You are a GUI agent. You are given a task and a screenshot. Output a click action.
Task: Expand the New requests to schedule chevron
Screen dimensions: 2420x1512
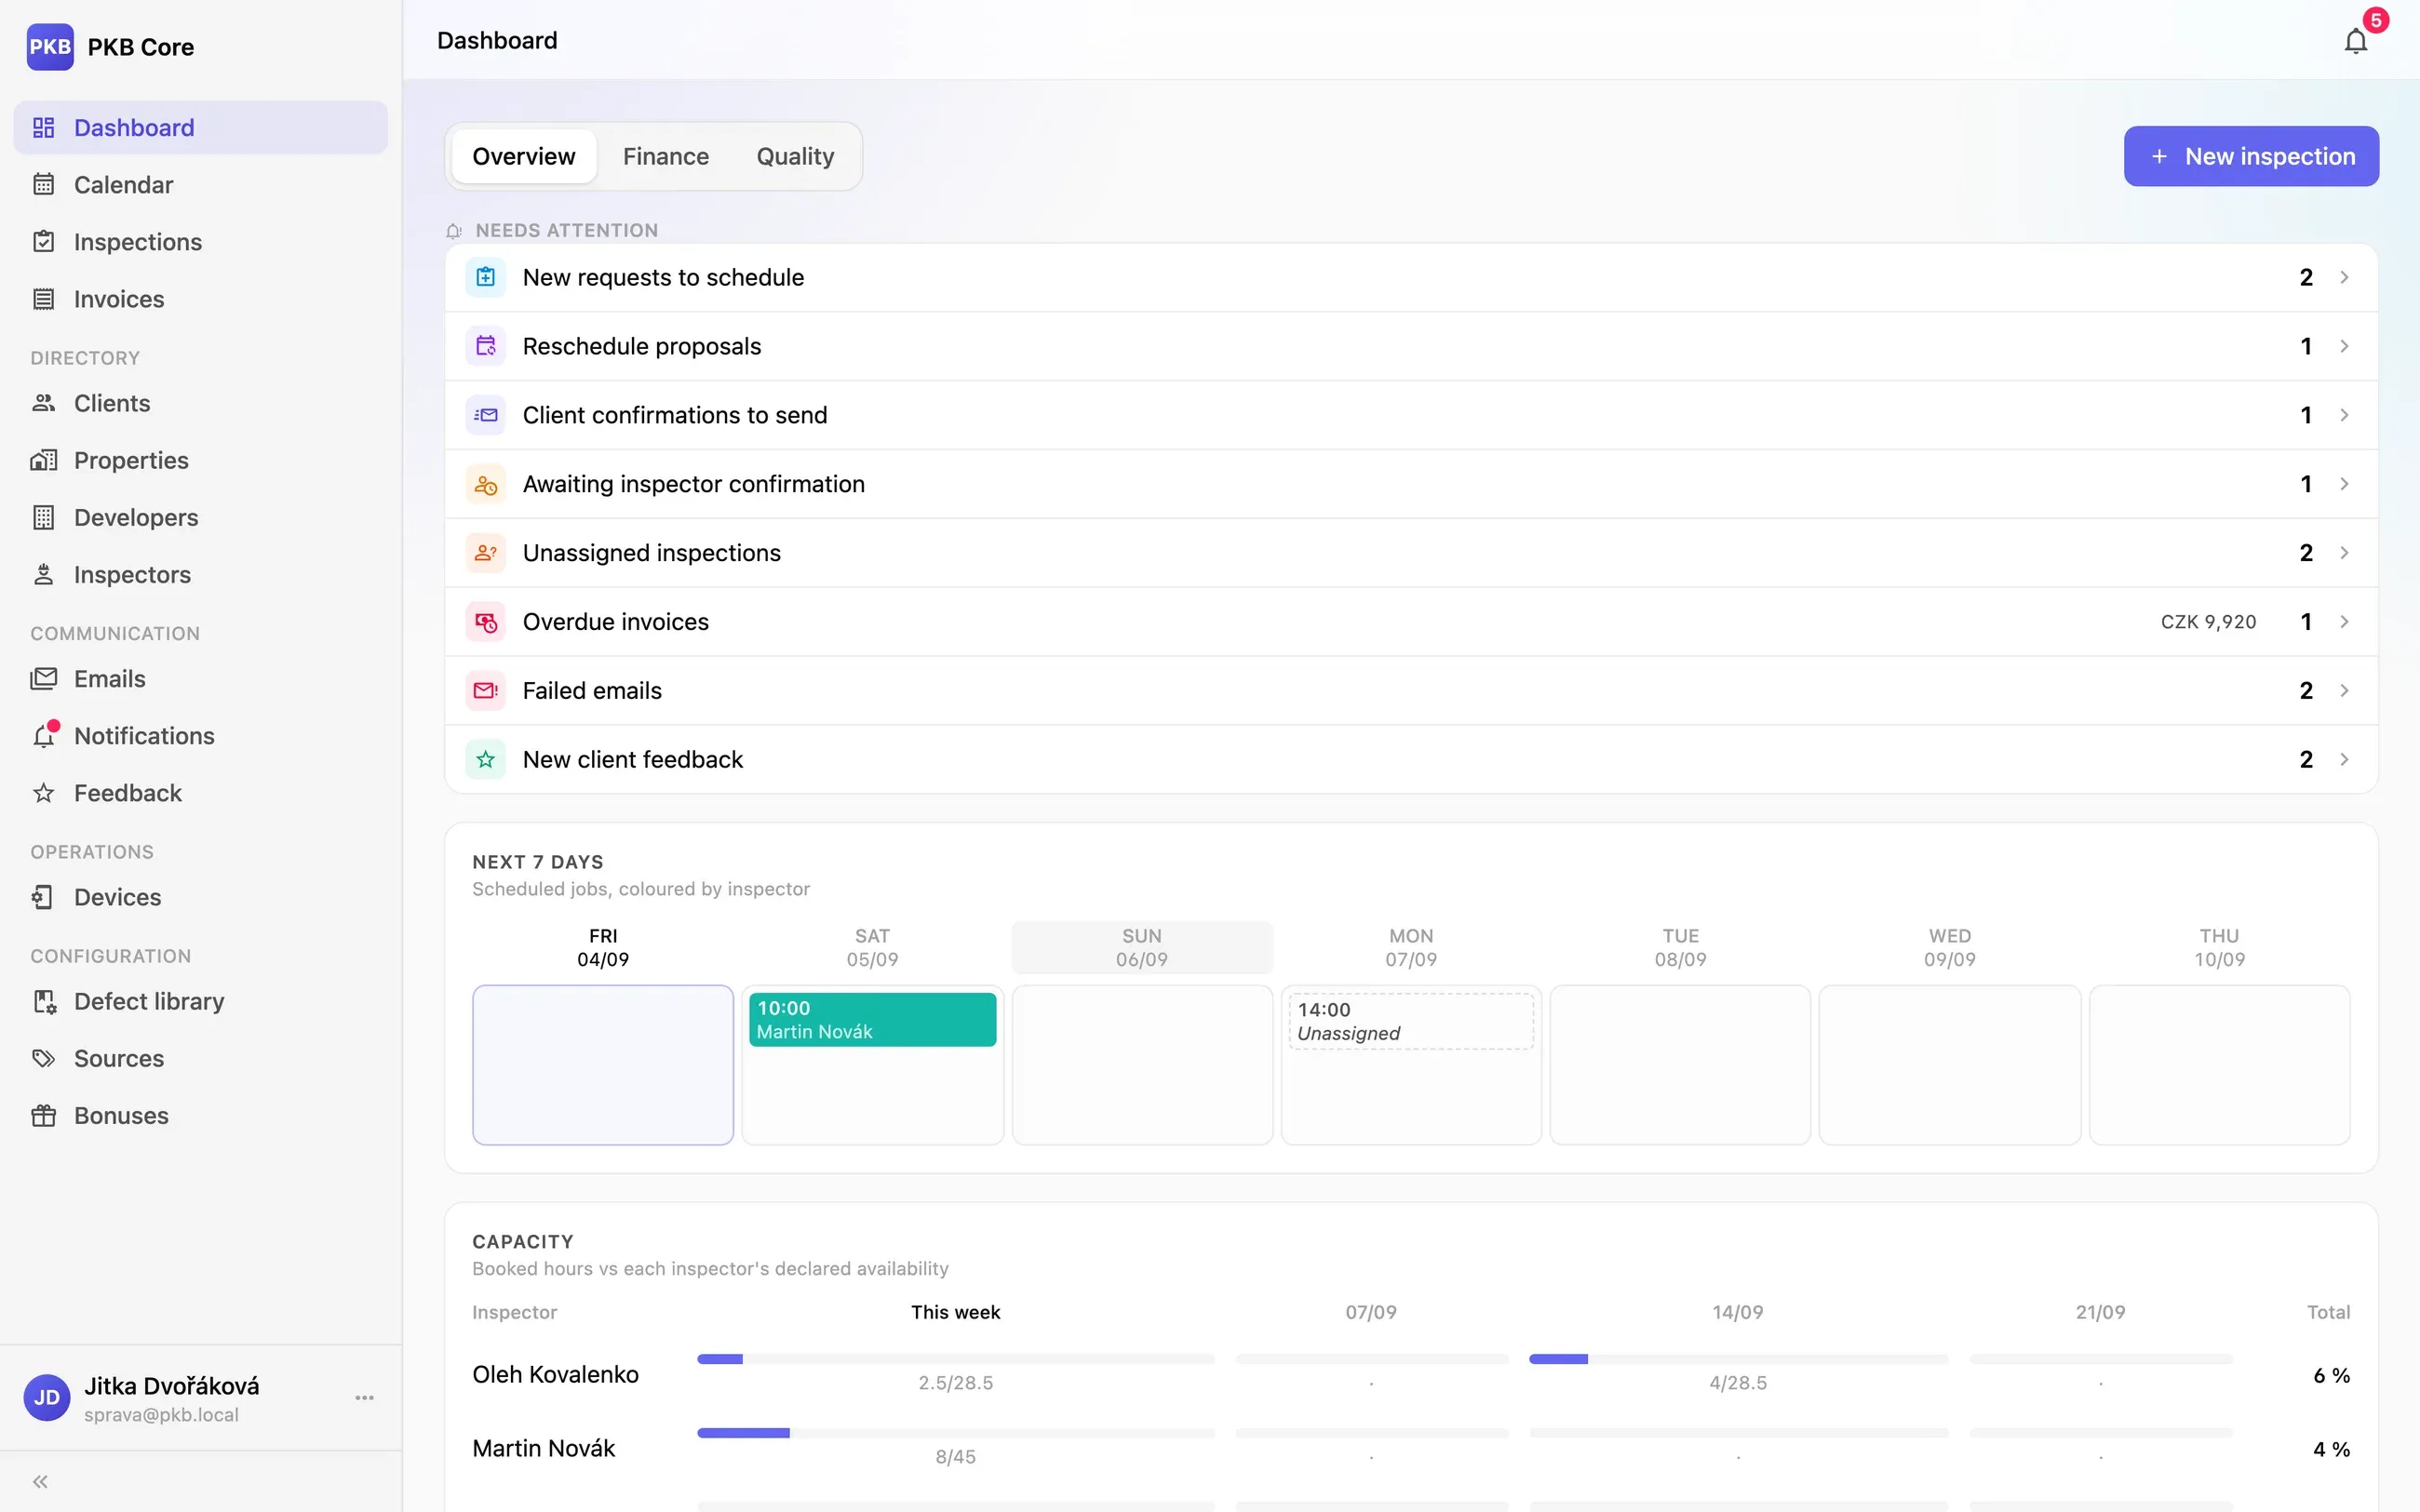(x=2344, y=277)
